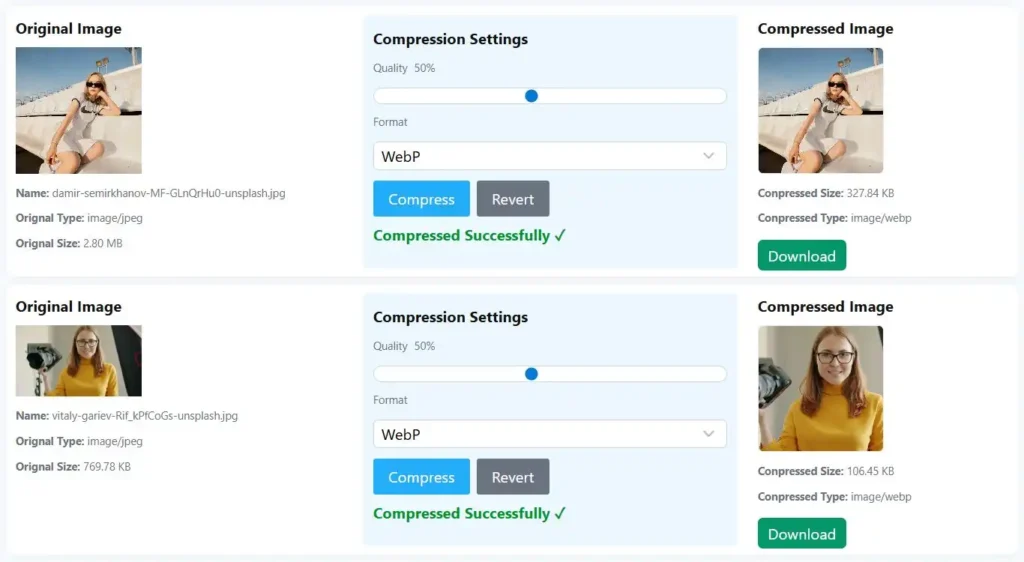Download the 327.84 KB compressed image

point(801,256)
